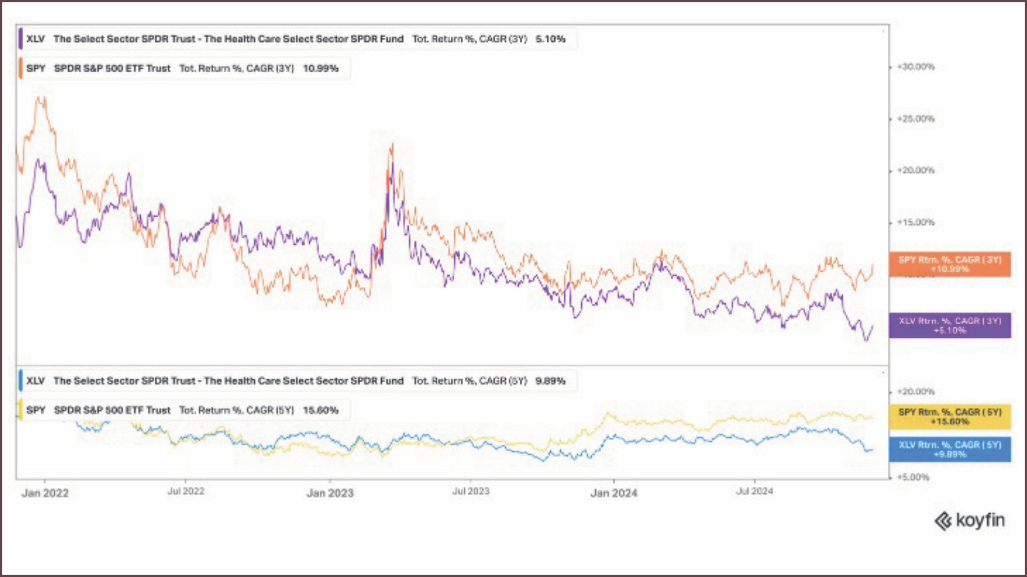Viewport: 1027px width, 577px height.
Task: Click the XLV ticker in the 3Y legend
Action: pyautogui.click(x=35, y=39)
